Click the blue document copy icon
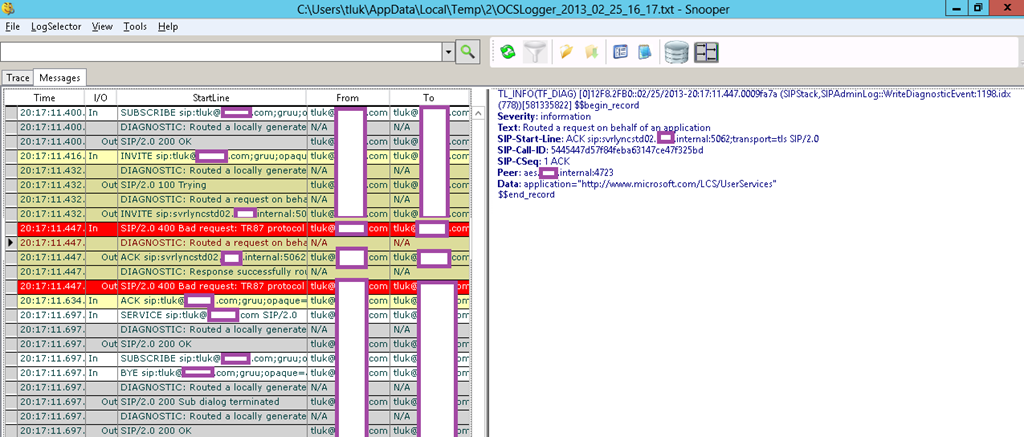Screen dimensions: 1024x437 [x=645, y=52]
